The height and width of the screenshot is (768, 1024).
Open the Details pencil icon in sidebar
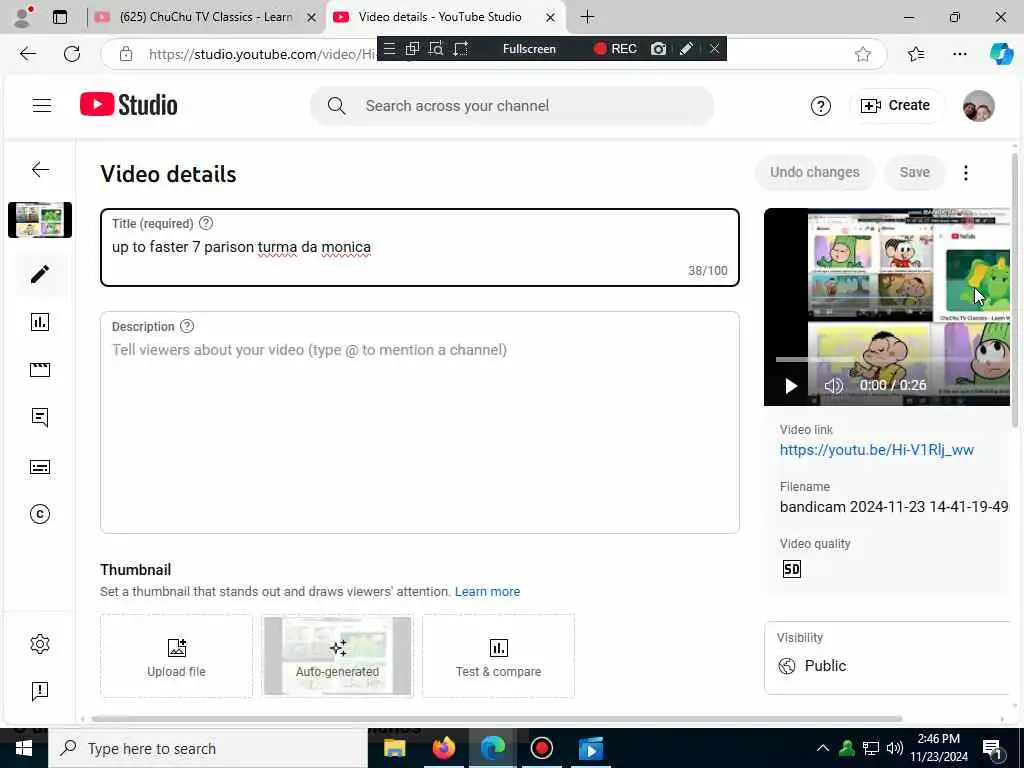(x=40, y=274)
